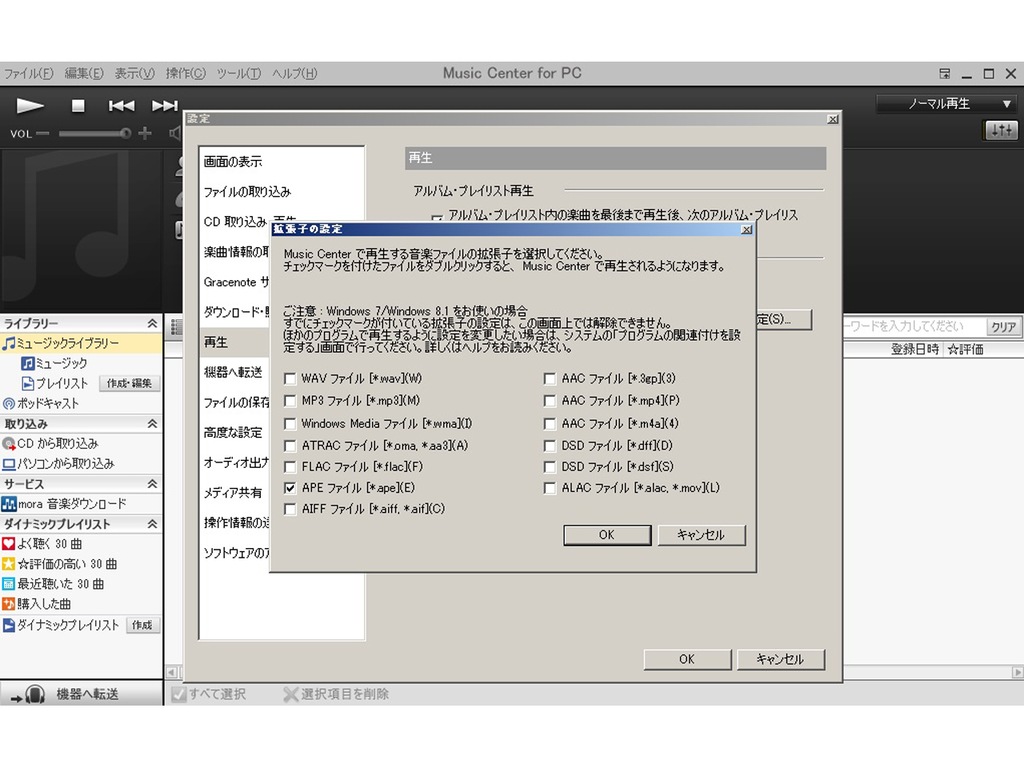Check the AIFF ファイル [*.aiff, *.aif] checkbox

291,509
